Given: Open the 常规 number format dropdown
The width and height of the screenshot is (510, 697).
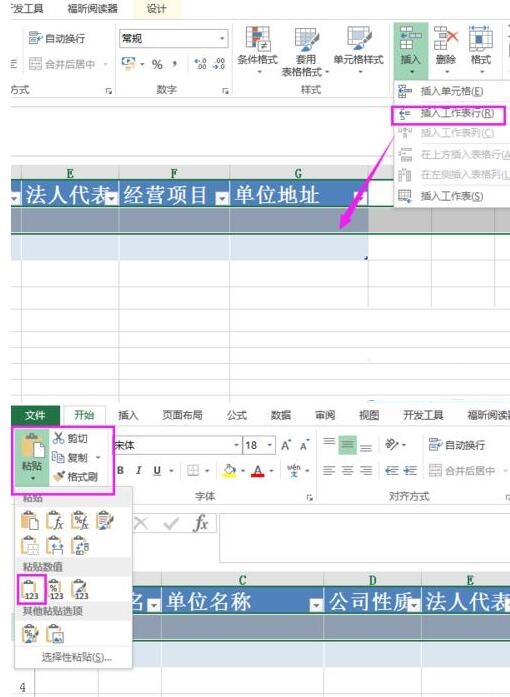Looking at the screenshot, I should [x=222, y=39].
